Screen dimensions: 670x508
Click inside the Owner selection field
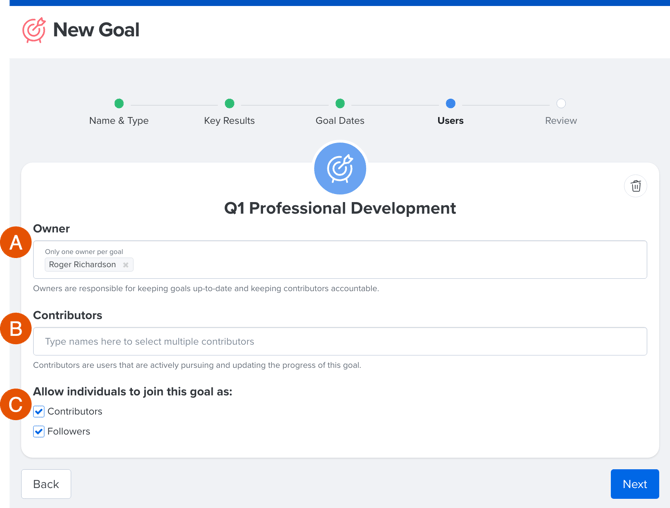point(340,259)
